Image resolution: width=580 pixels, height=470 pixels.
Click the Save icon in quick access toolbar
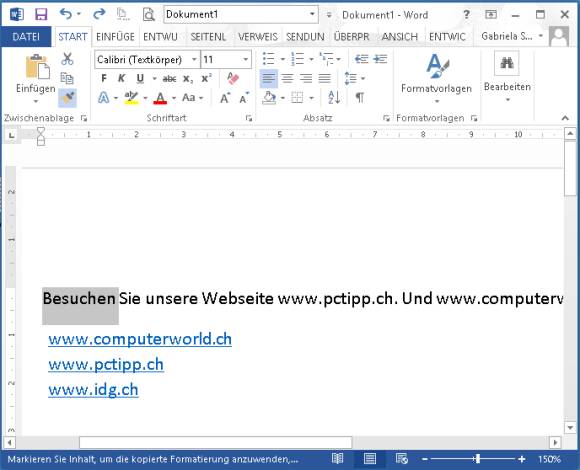pyautogui.click(x=41, y=14)
